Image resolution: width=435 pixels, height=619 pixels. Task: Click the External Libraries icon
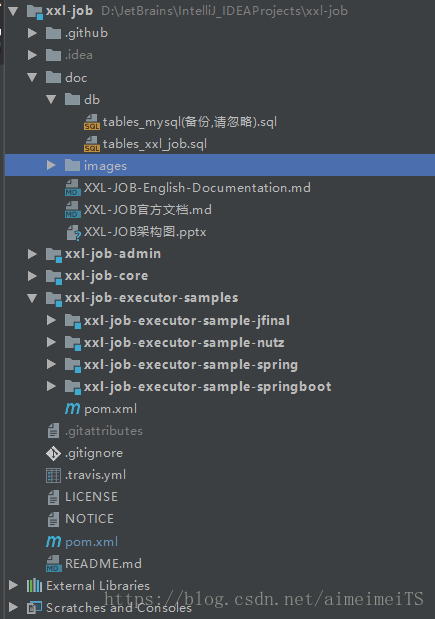34,585
